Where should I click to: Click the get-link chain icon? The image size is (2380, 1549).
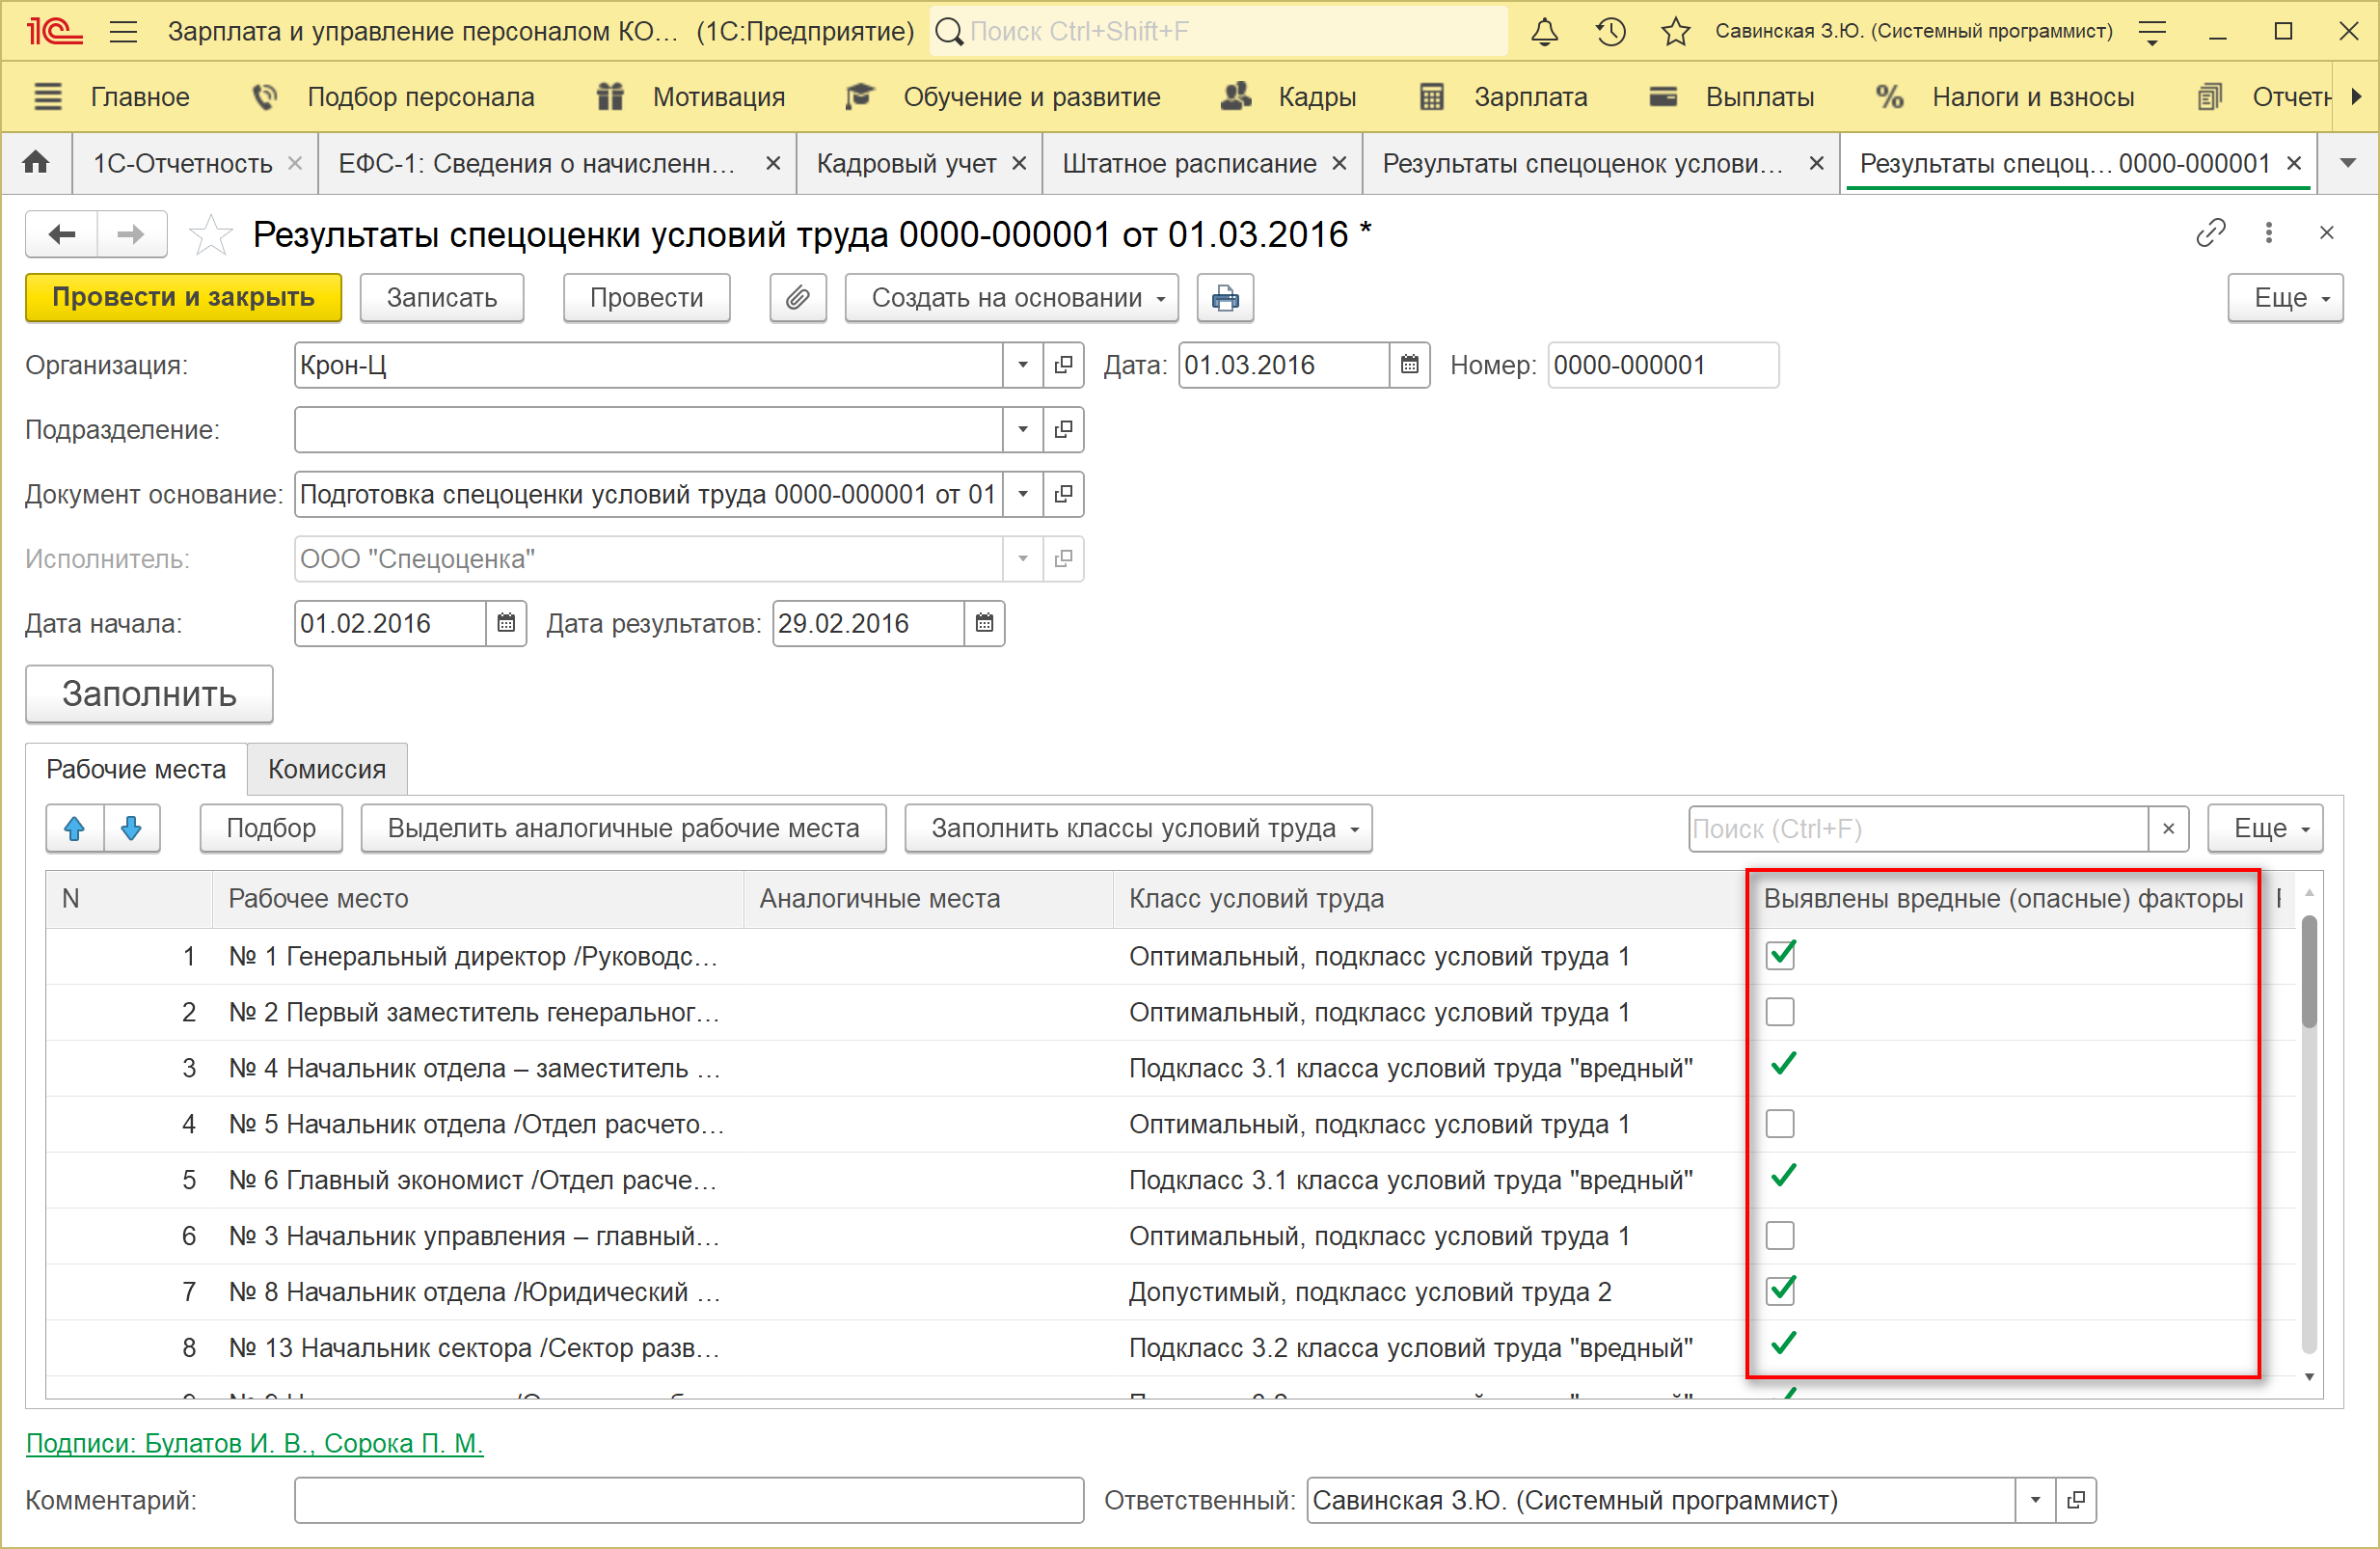pyautogui.click(x=2210, y=233)
